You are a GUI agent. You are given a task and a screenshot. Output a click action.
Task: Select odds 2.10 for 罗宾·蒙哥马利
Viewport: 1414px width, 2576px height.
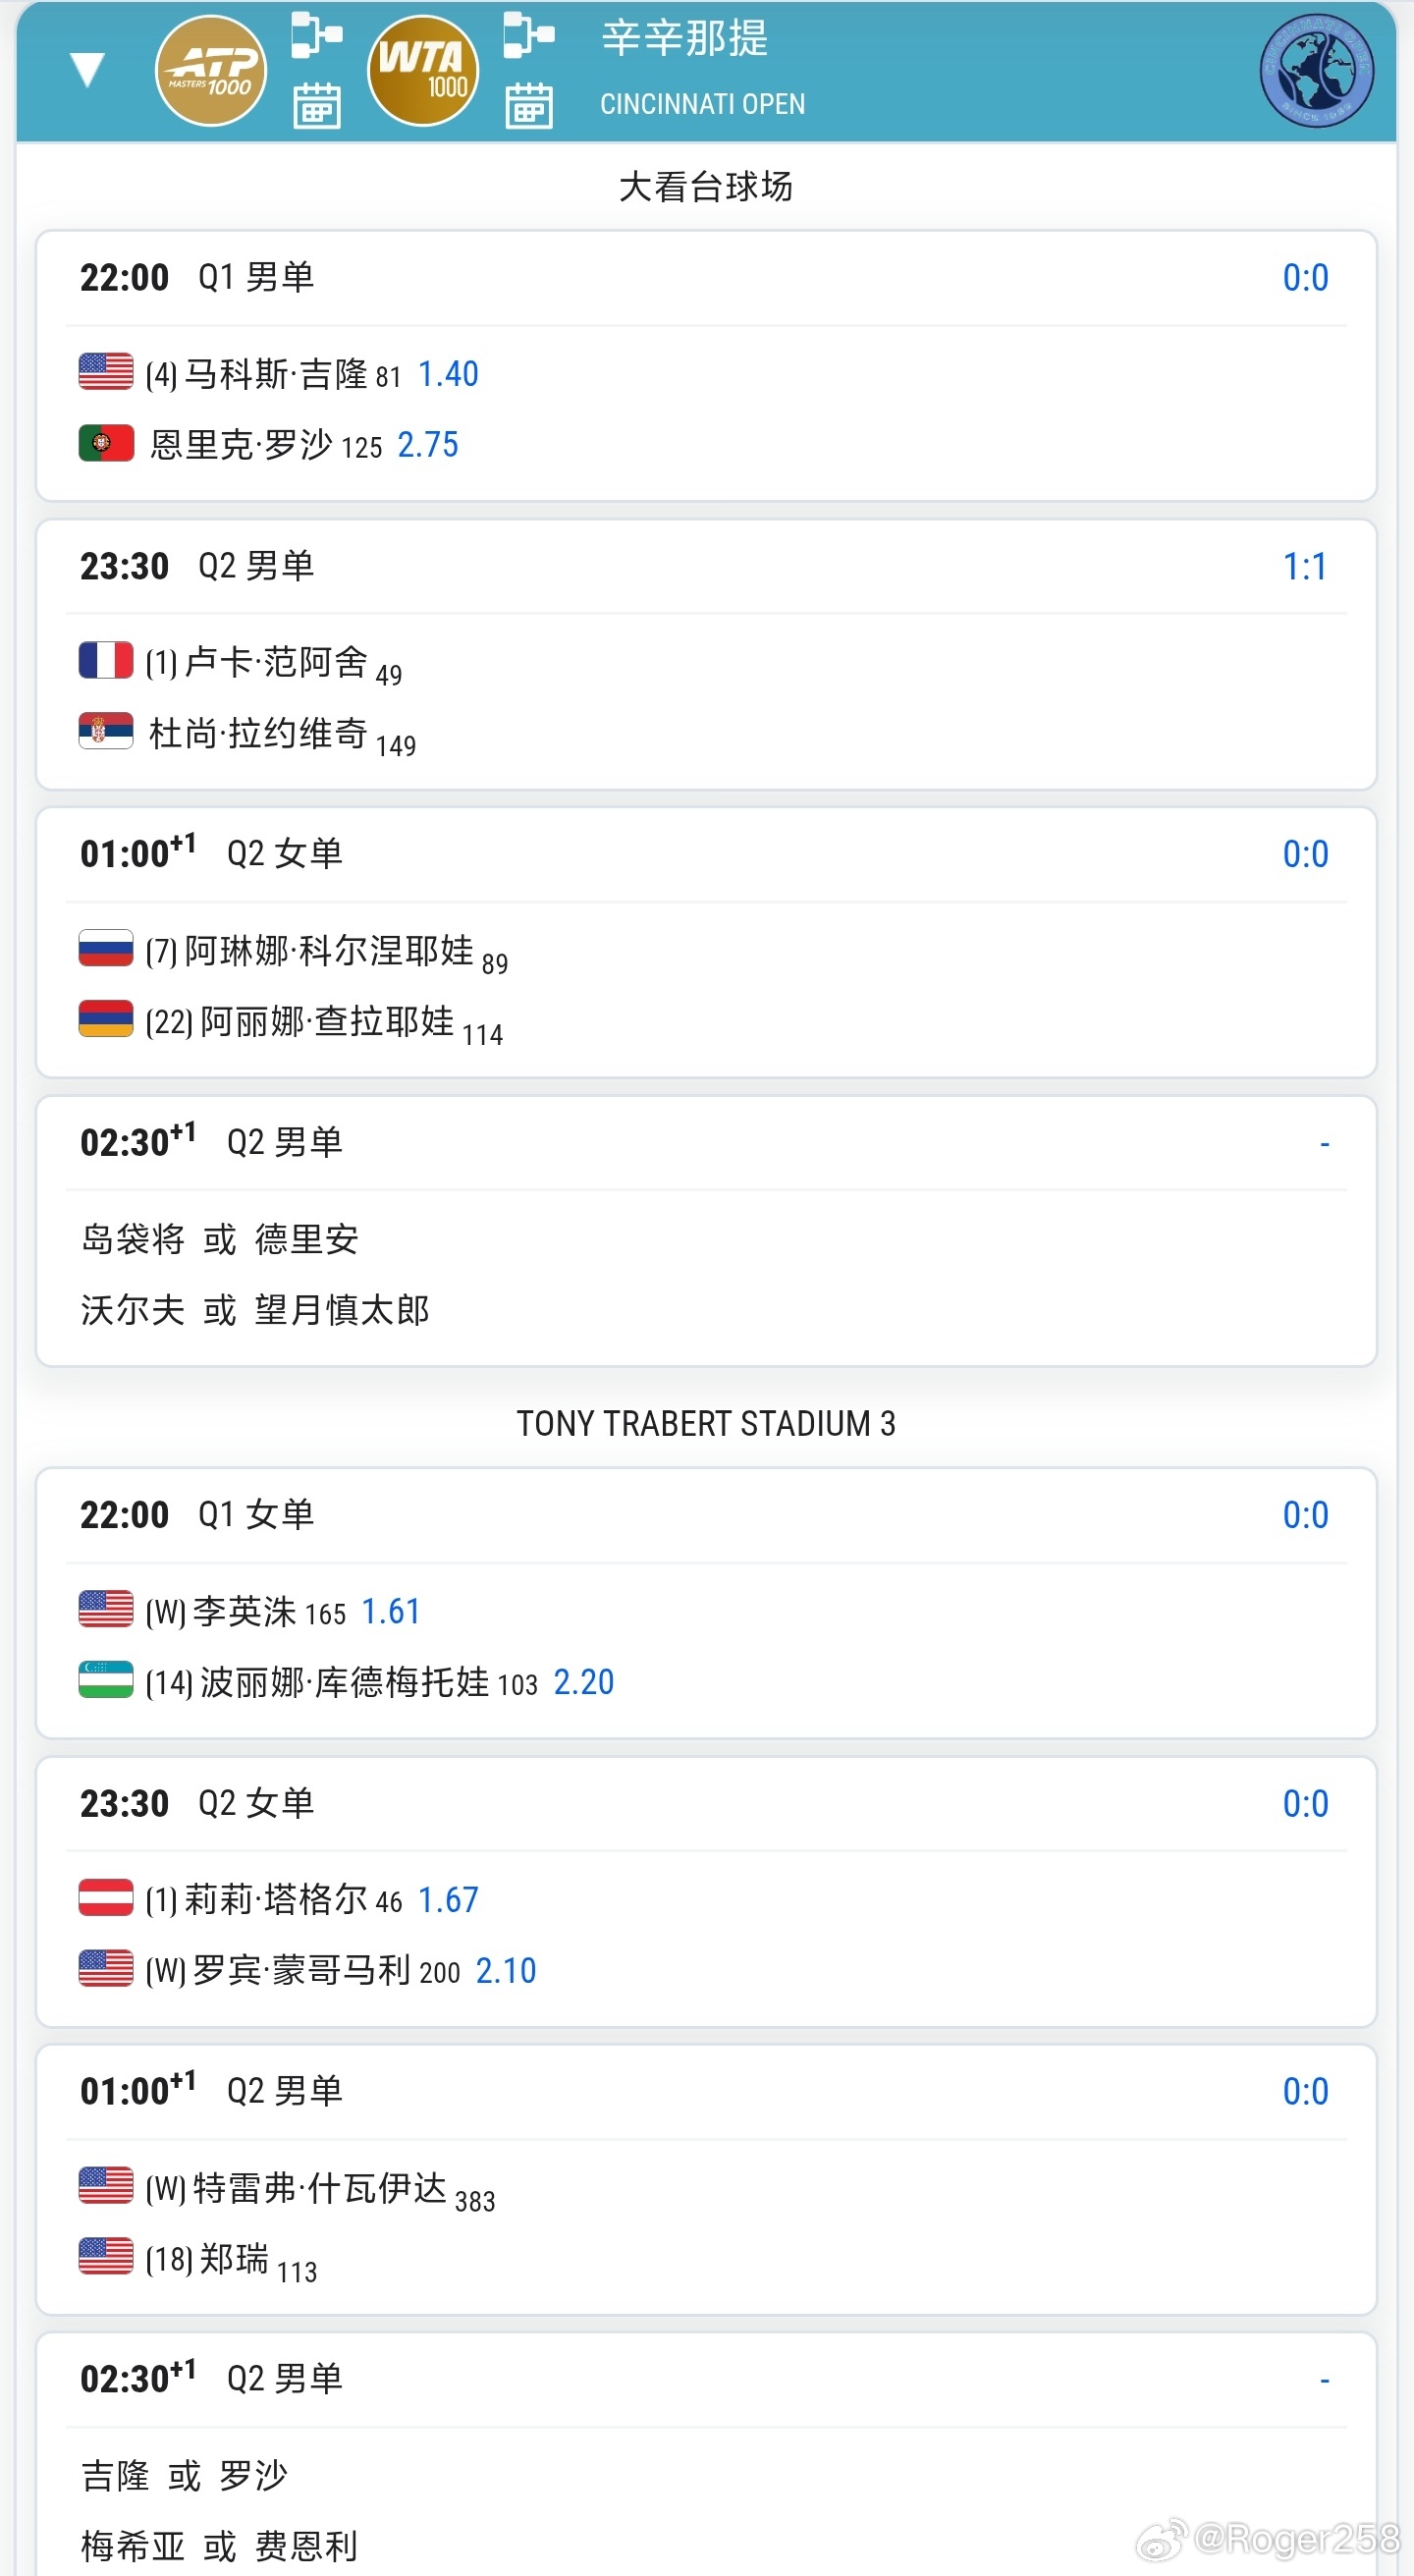click(506, 1970)
